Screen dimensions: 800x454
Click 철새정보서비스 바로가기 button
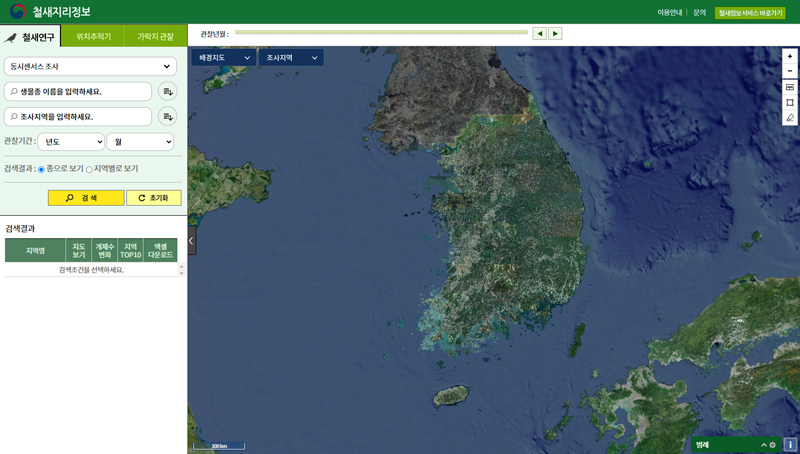click(x=750, y=13)
